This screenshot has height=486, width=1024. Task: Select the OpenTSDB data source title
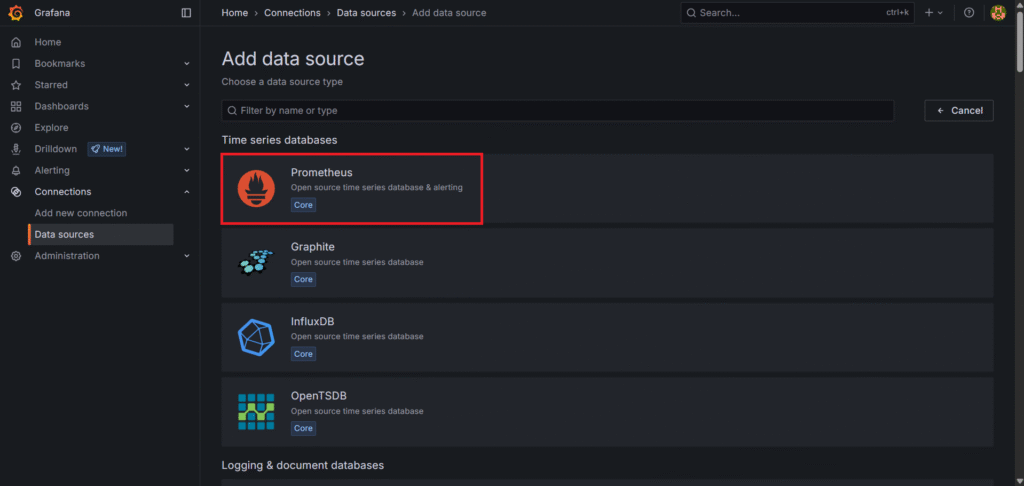319,396
